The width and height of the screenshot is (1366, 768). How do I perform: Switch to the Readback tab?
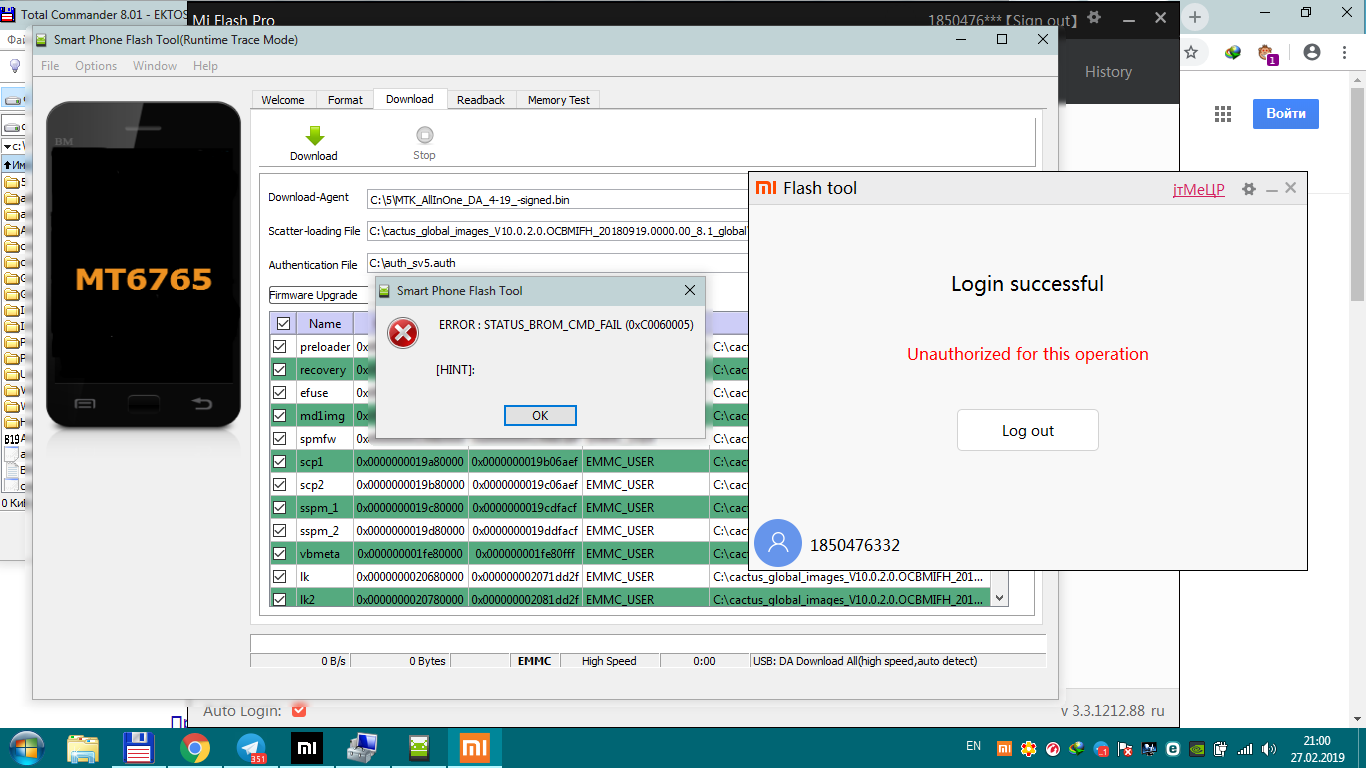(x=481, y=100)
